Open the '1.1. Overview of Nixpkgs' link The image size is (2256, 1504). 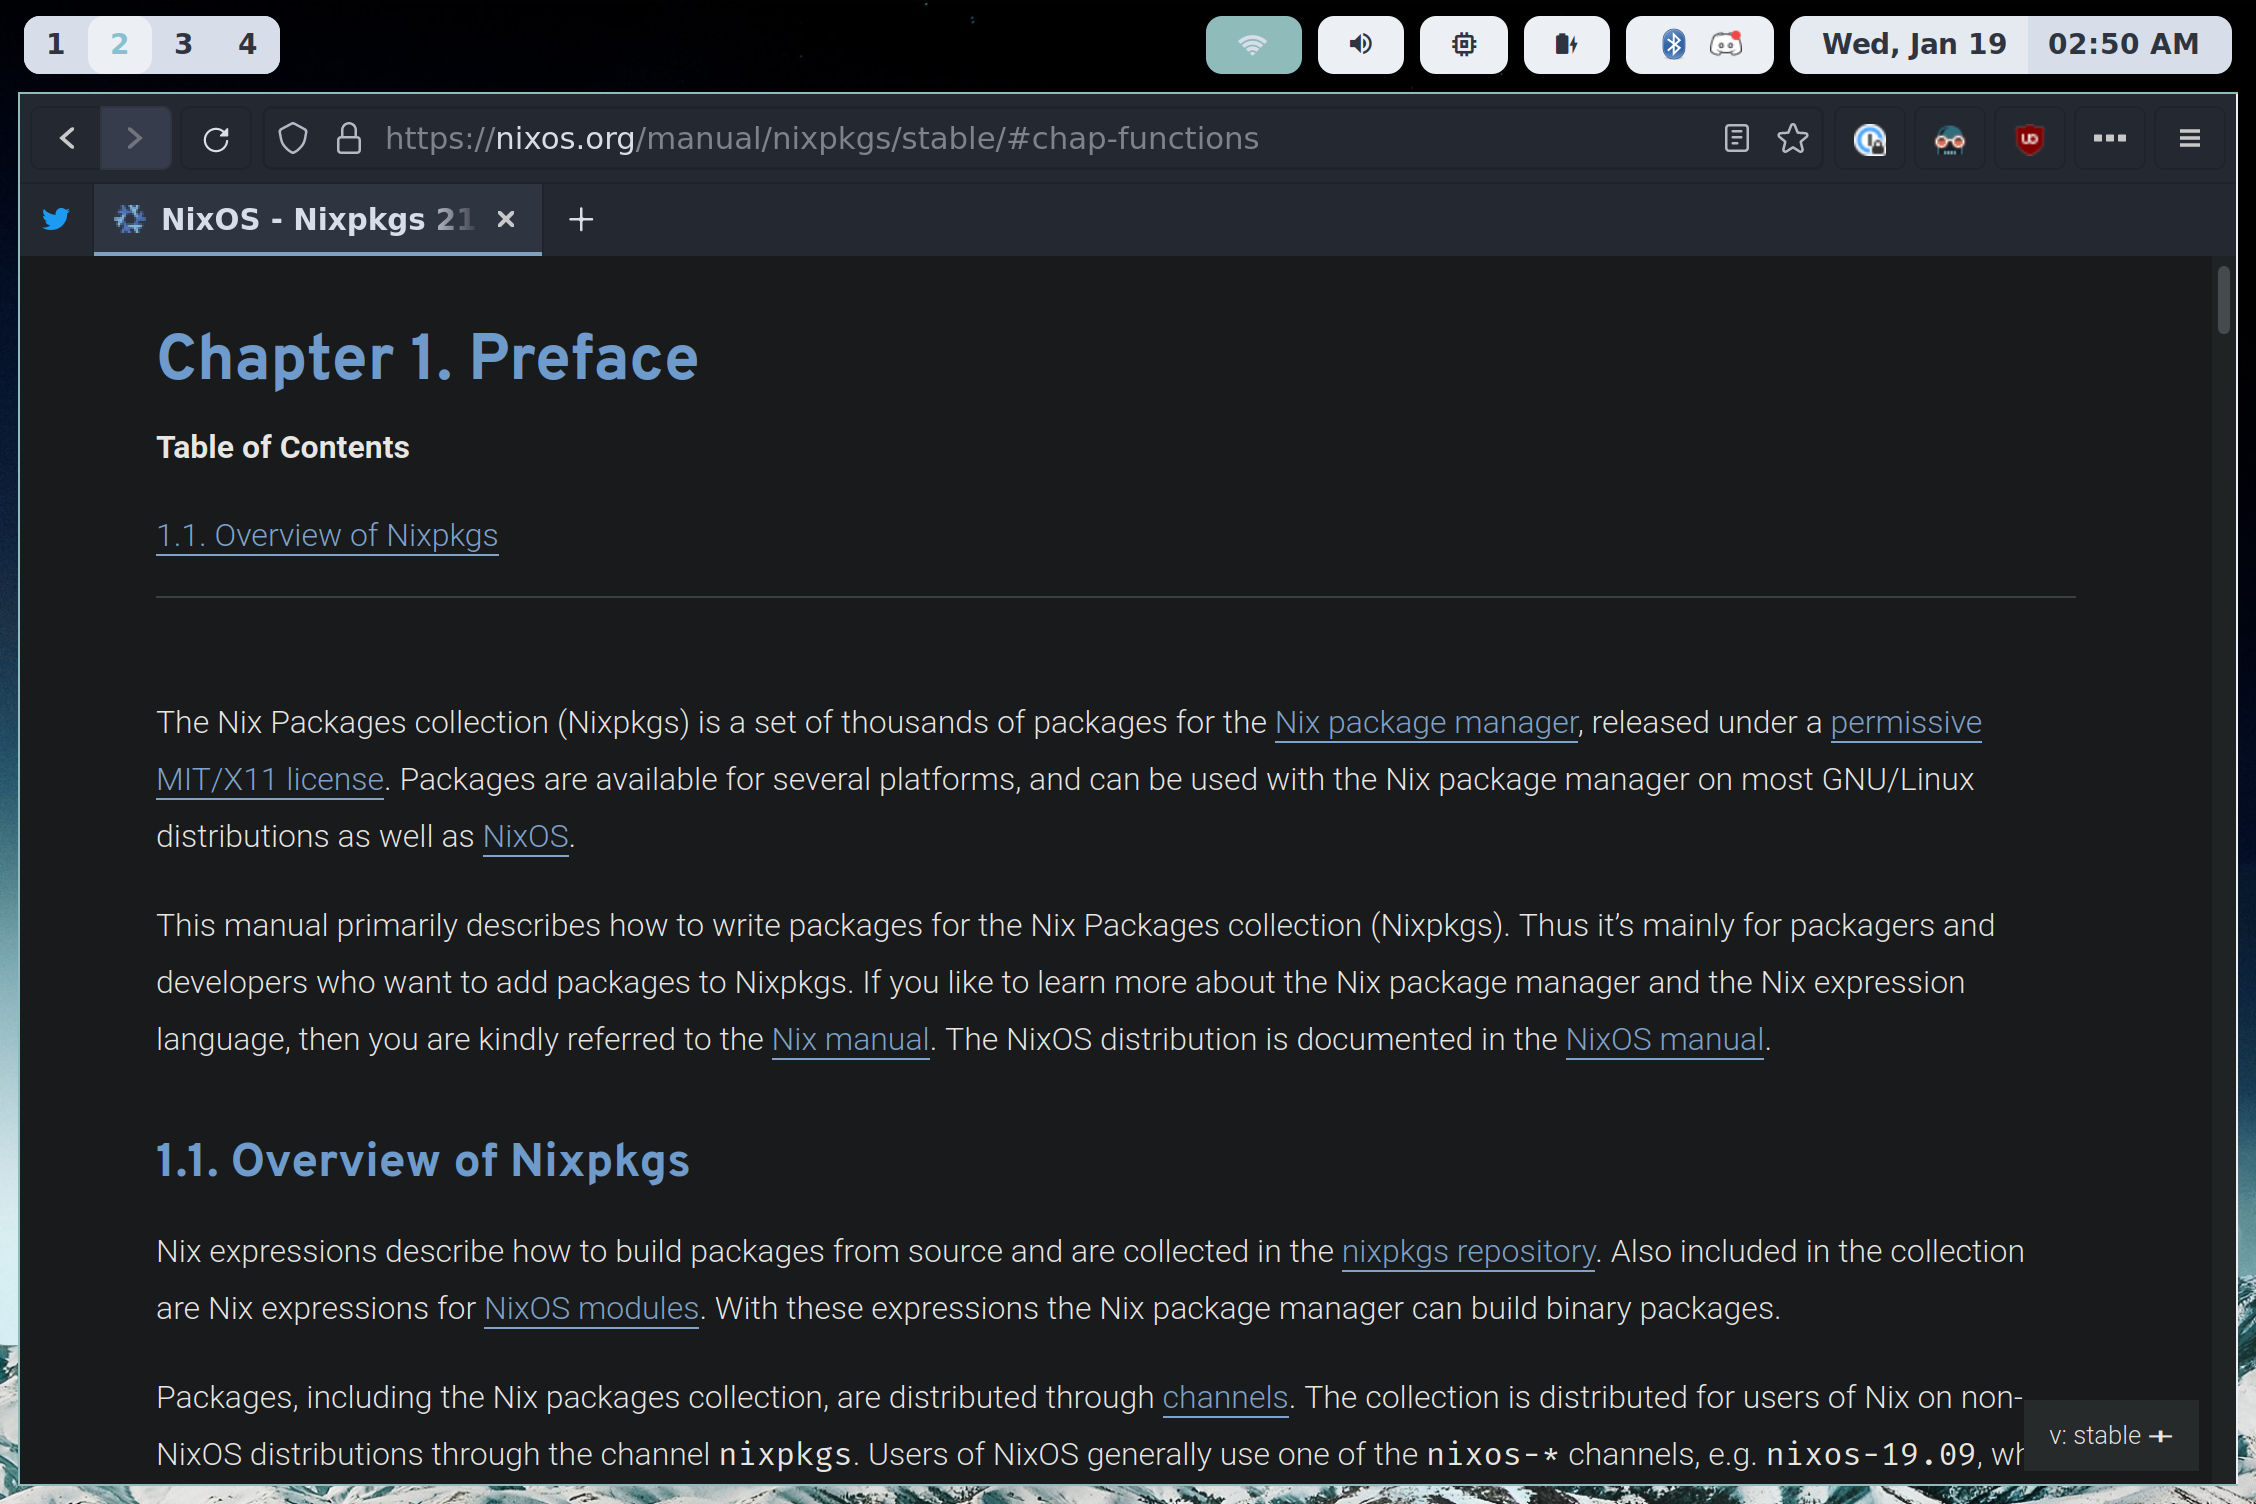[x=327, y=535]
